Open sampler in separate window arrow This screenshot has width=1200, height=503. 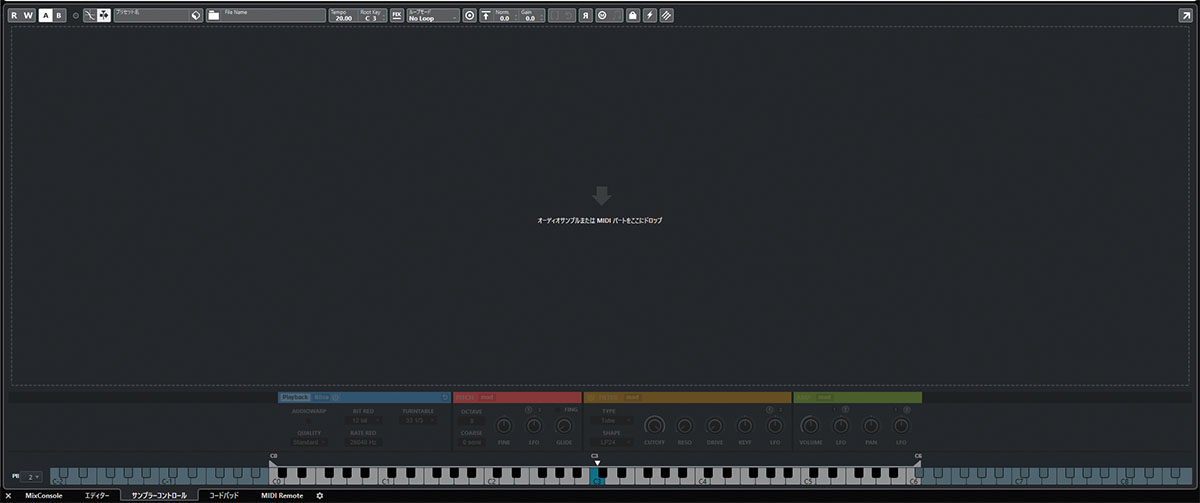tap(1185, 15)
